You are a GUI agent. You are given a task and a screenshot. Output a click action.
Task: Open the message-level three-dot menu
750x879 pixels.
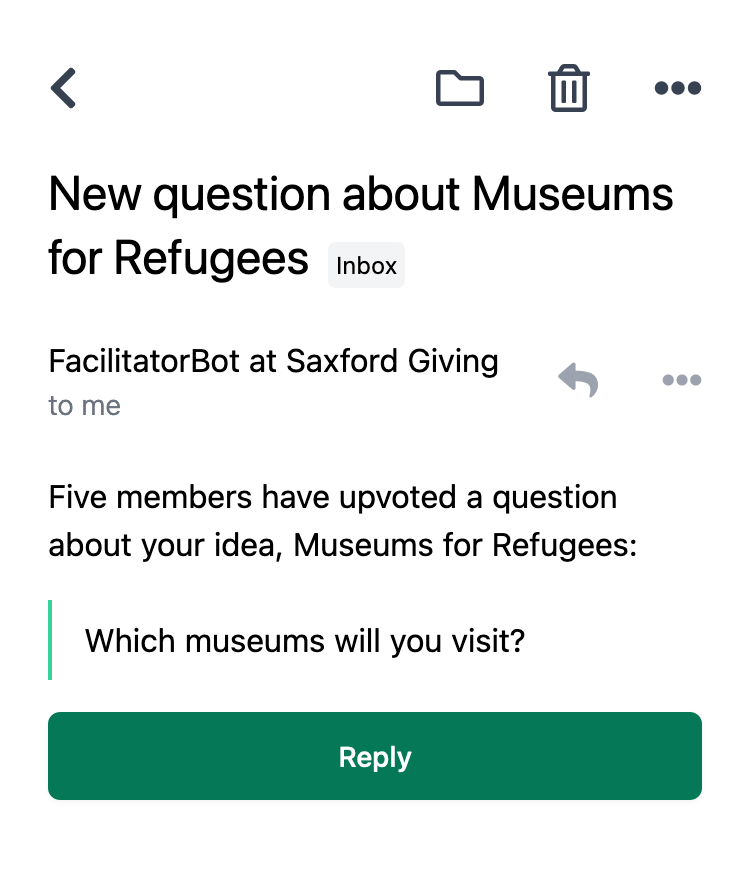tap(682, 380)
